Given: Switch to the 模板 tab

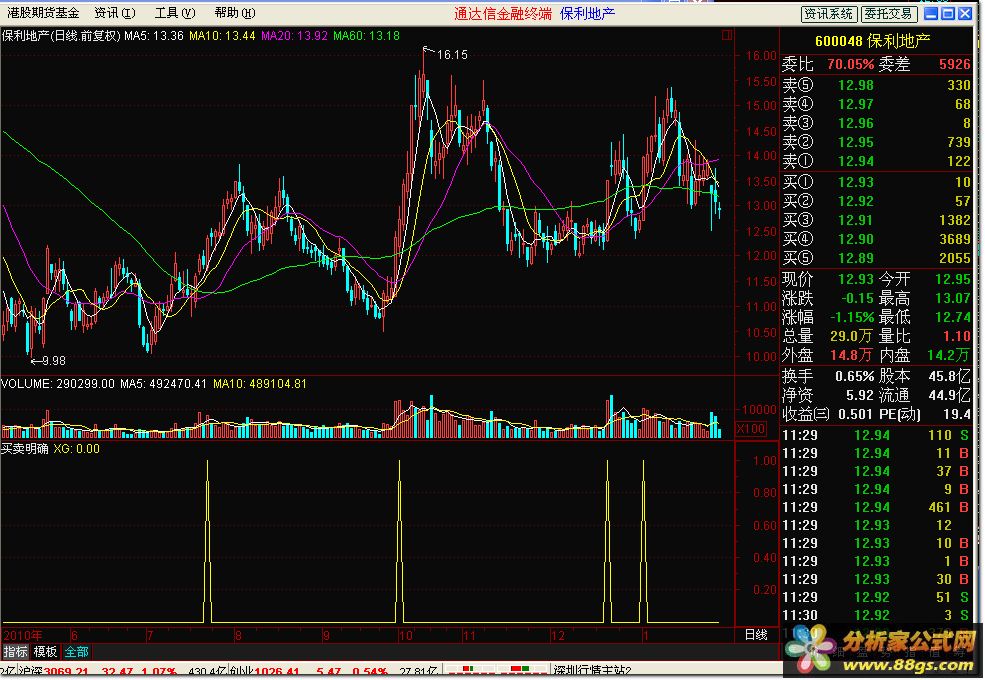Looking at the screenshot, I should pyautogui.click(x=45, y=652).
